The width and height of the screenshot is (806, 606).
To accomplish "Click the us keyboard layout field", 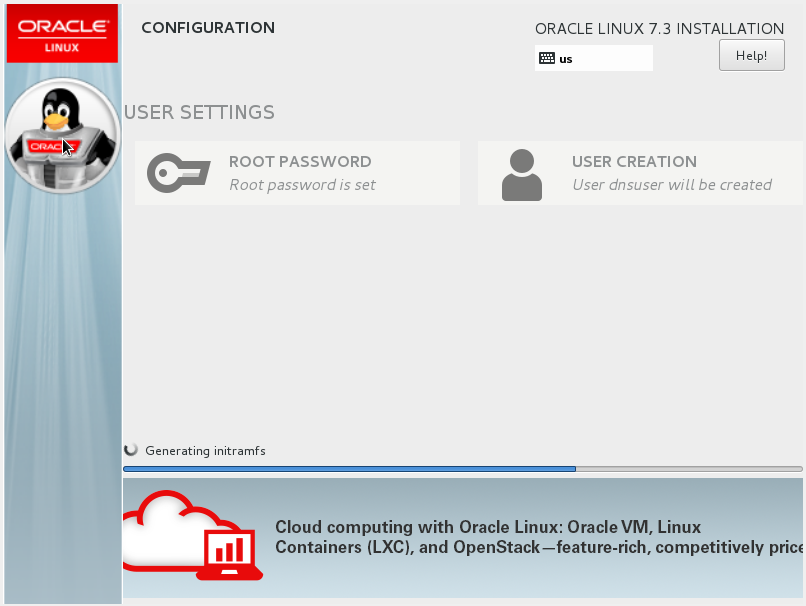I will click(x=594, y=58).
